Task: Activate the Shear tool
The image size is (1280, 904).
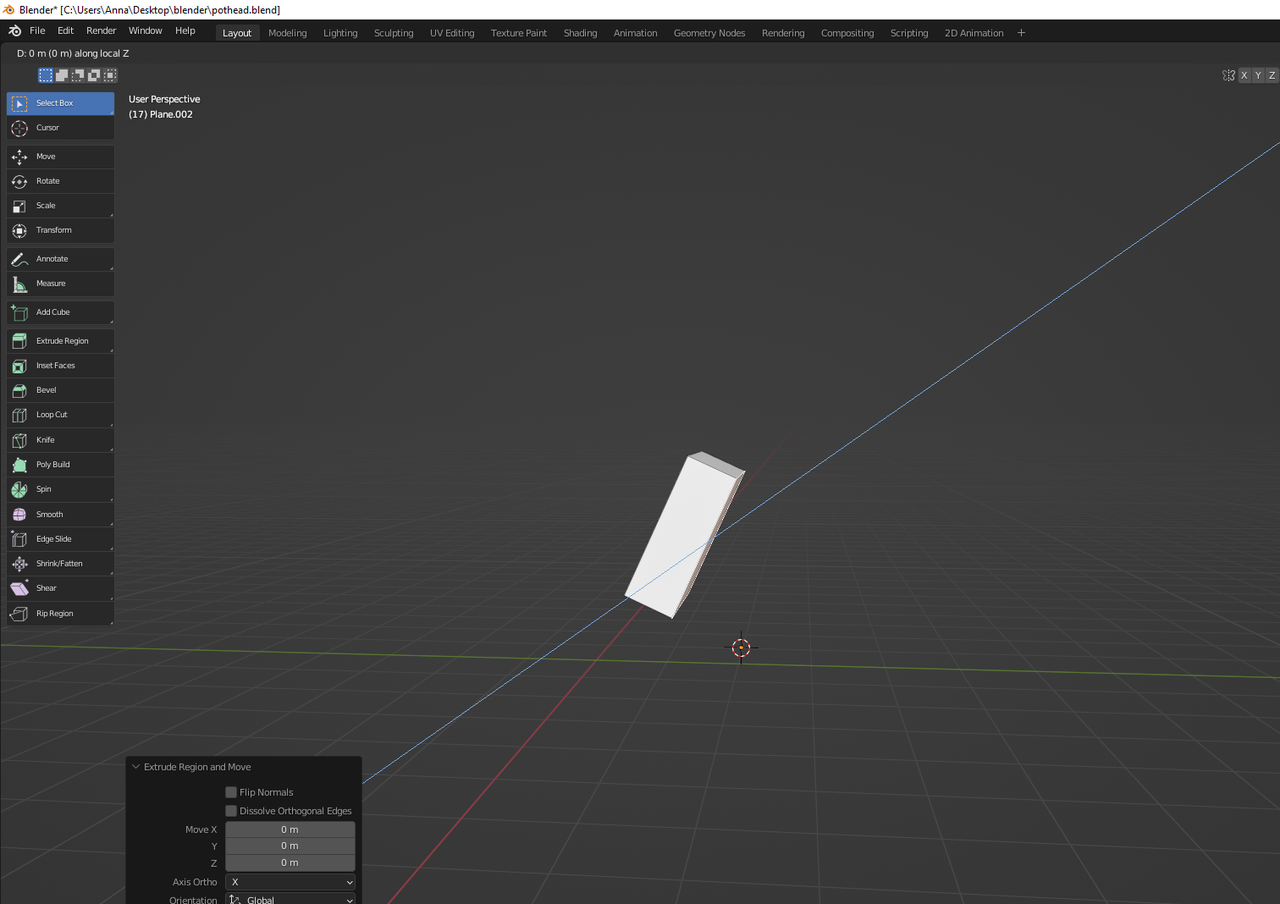Action: point(60,588)
